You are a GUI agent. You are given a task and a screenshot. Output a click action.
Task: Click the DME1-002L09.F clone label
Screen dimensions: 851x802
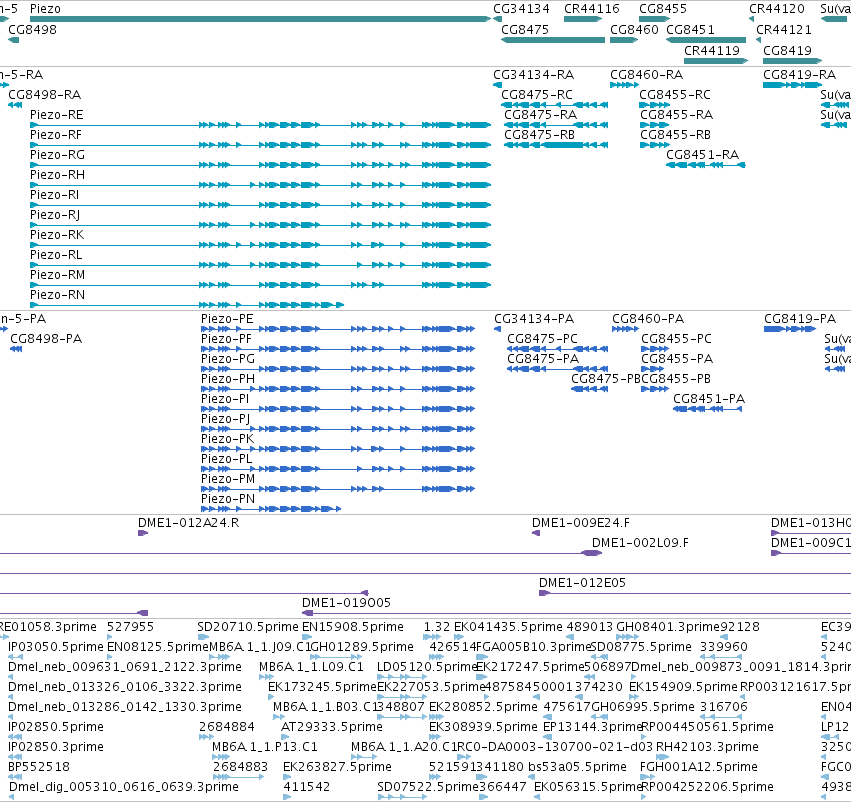(640, 543)
